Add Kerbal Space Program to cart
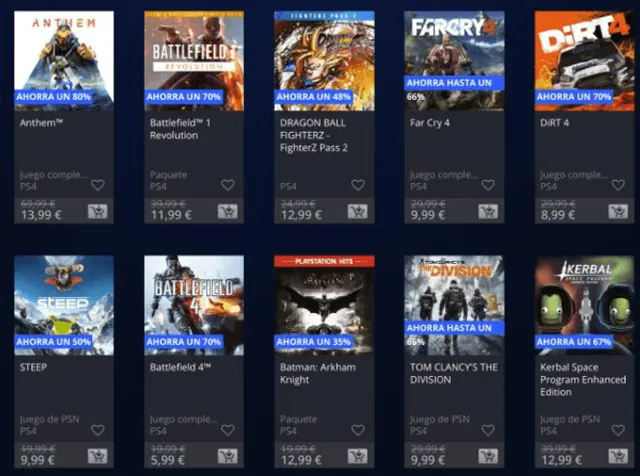640x476 pixels. [x=618, y=456]
